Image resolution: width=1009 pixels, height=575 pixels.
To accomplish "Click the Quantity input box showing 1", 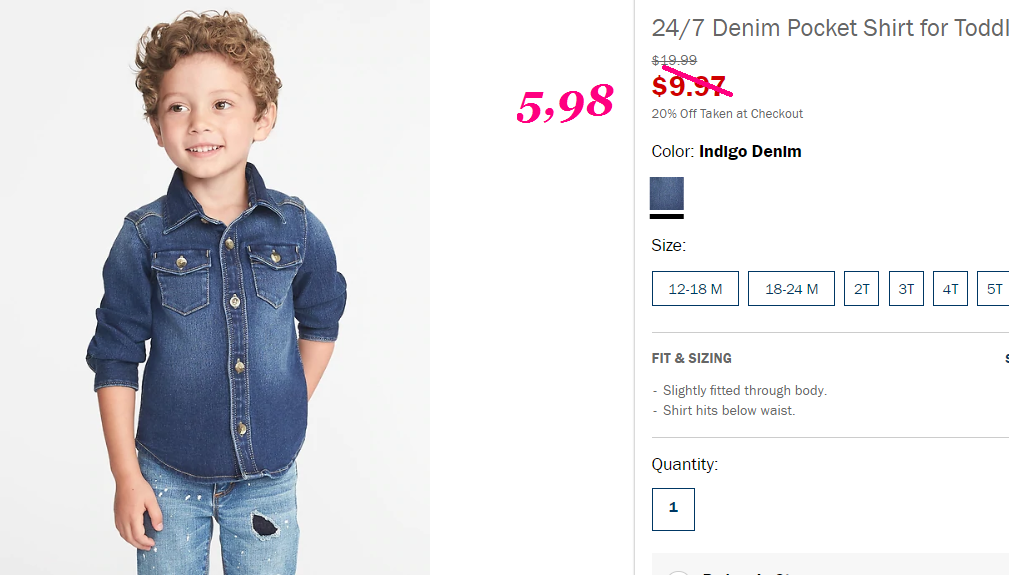I will click(x=673, y=509).
